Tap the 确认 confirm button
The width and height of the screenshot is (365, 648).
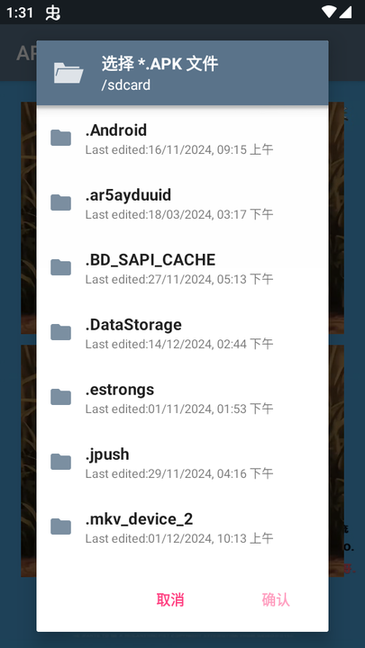[276, 600]
